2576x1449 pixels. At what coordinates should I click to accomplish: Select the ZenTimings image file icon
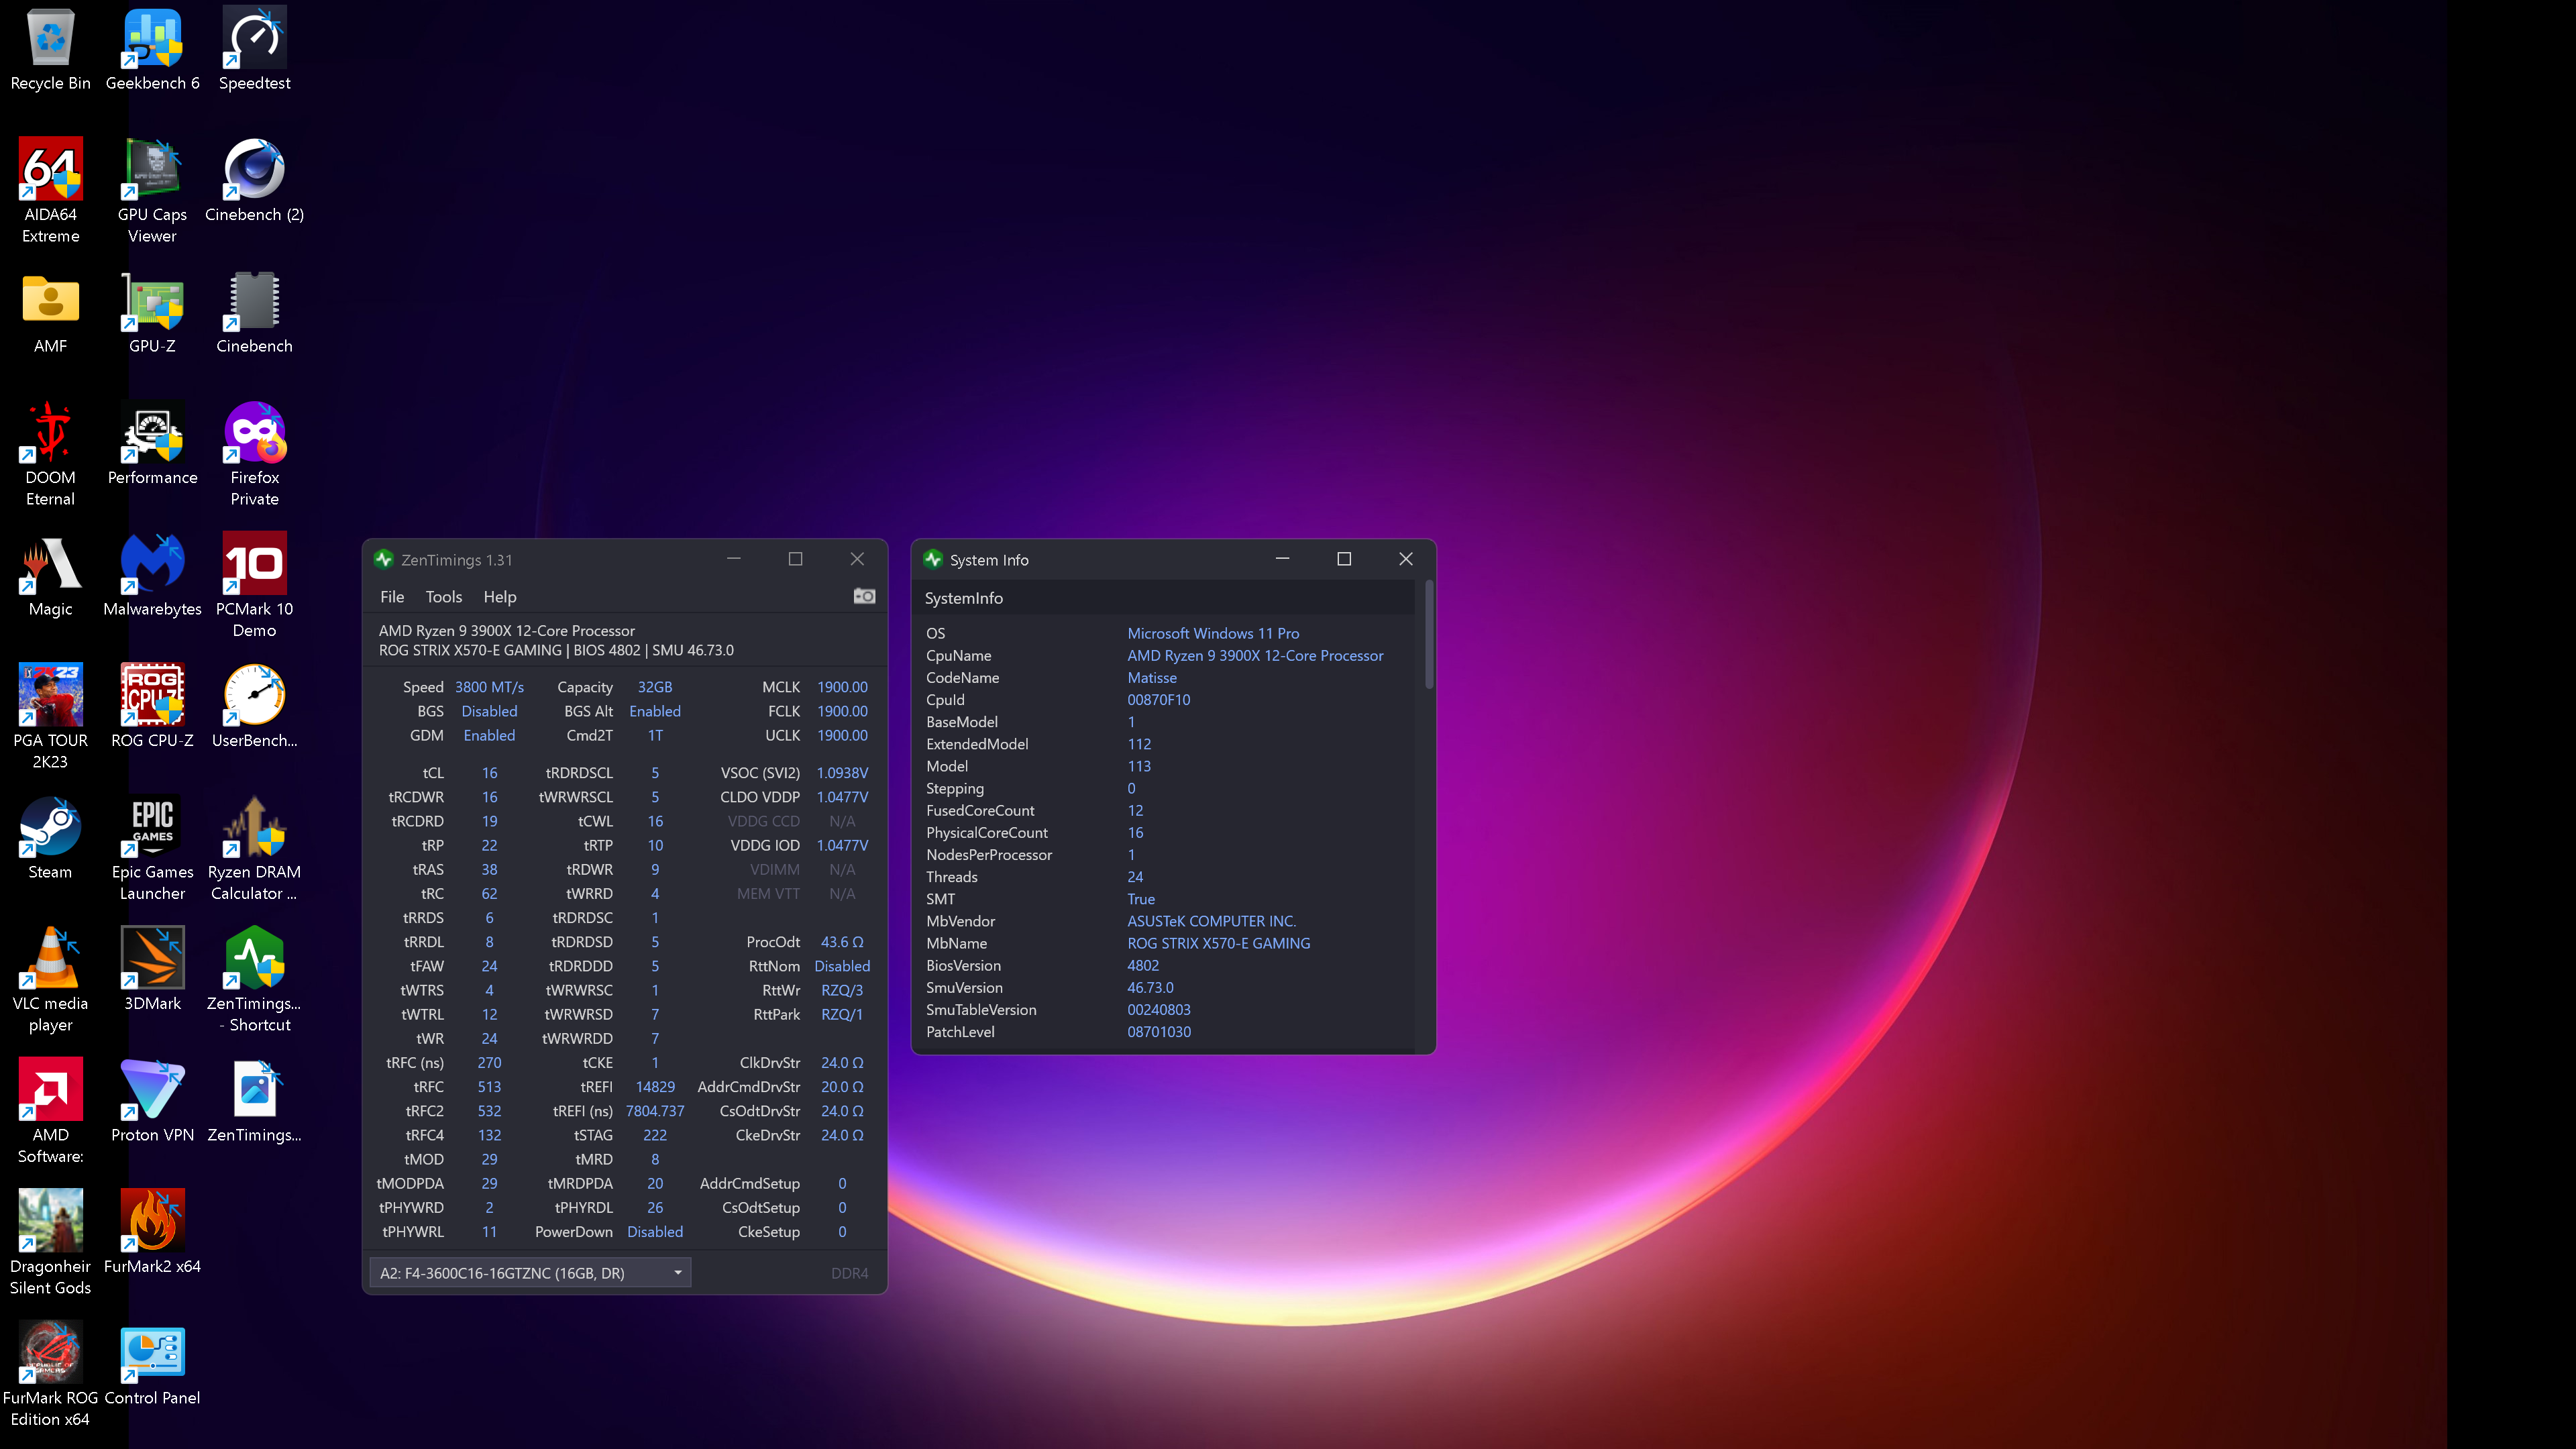coord(254,1102)
